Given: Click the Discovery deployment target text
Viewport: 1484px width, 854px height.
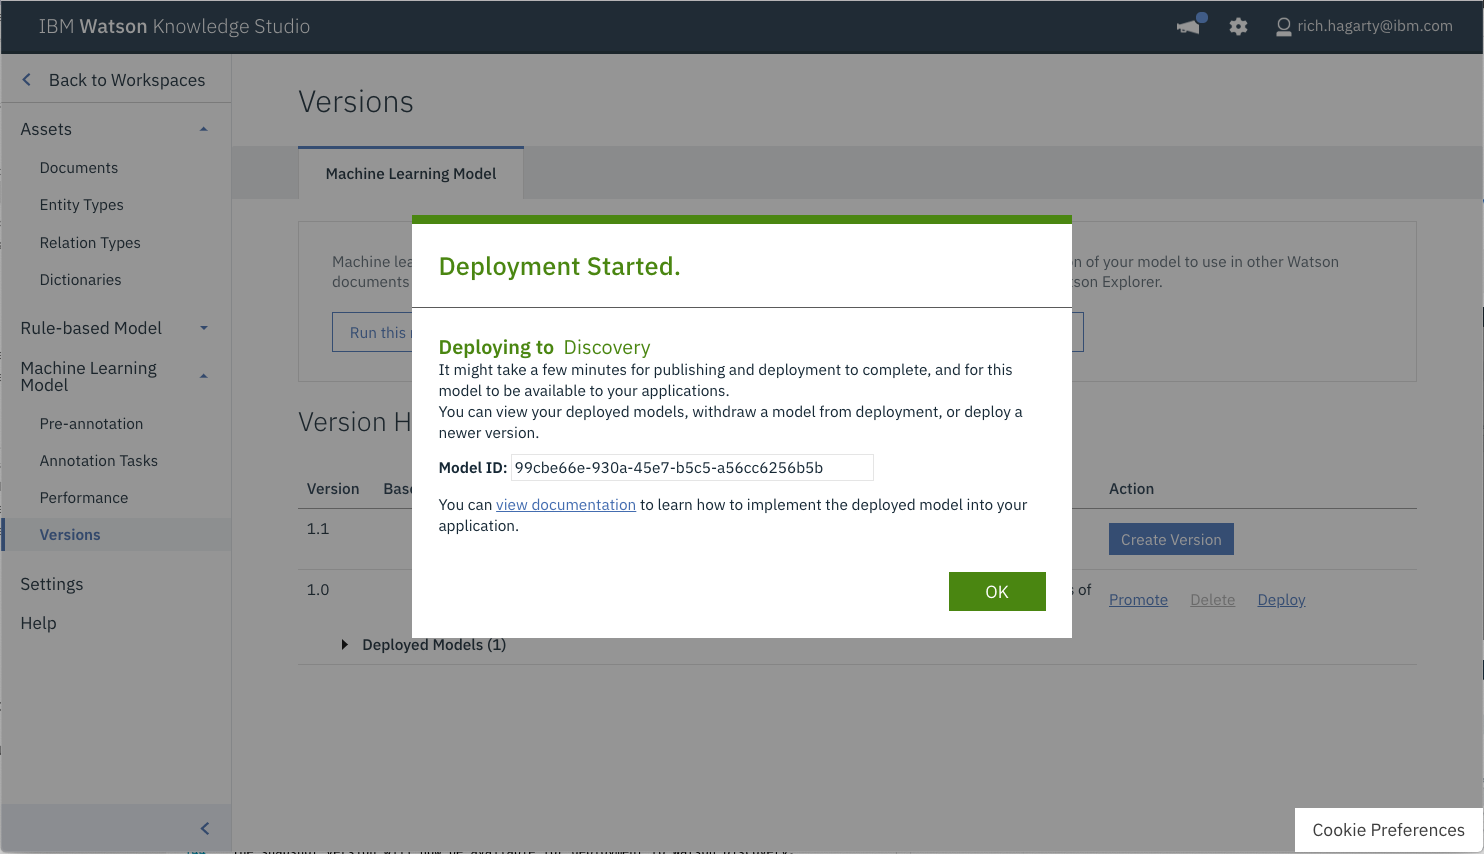Looking at the screenshot, I should (x=607, y=347).
